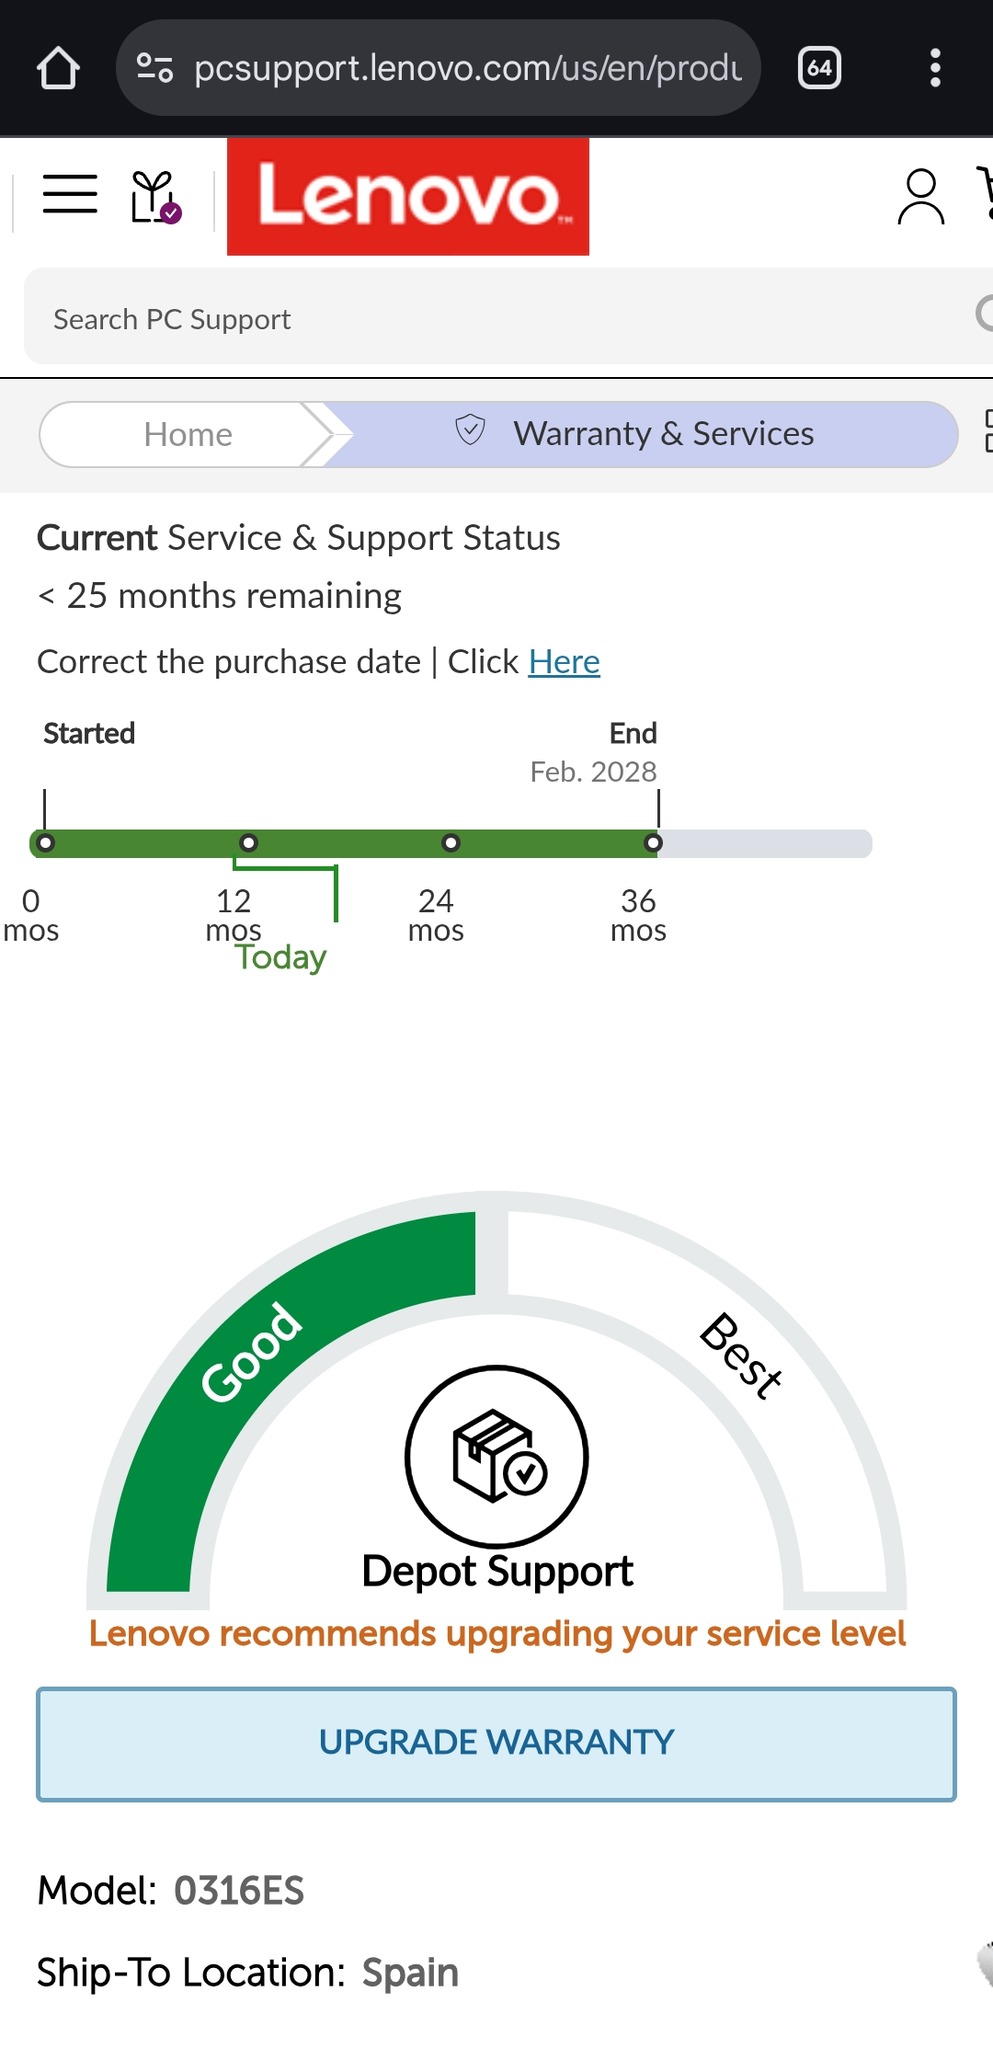Select the Home breadcrumb tab
The image size is (993, 2048).
click(x=187, y=434)
